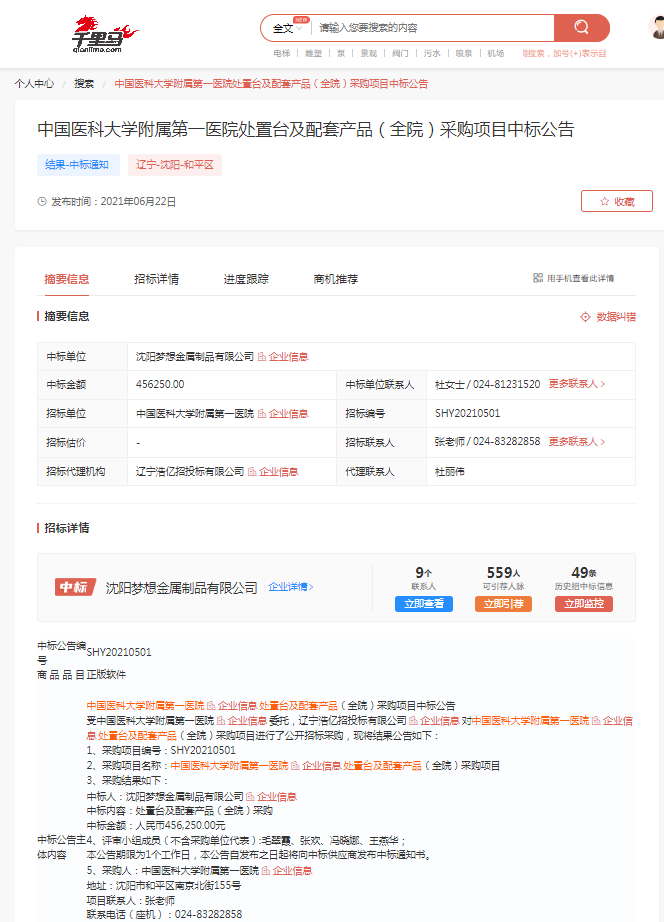Open 企业信息 for 辽宁浩亿招投标有限公司 in table
The image size is (664, 922).
point(273,472)
